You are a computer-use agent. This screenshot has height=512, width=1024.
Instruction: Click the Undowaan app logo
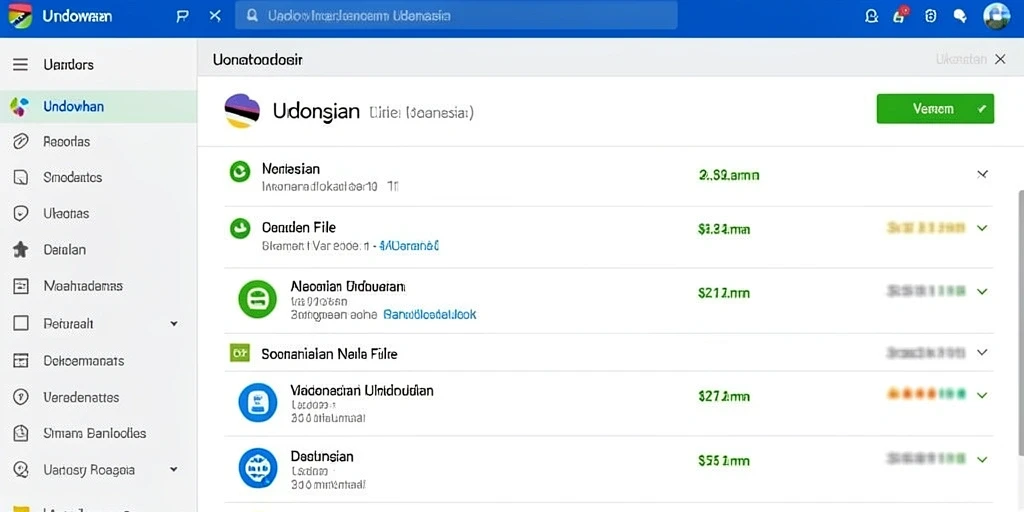(x=20, y=16)
